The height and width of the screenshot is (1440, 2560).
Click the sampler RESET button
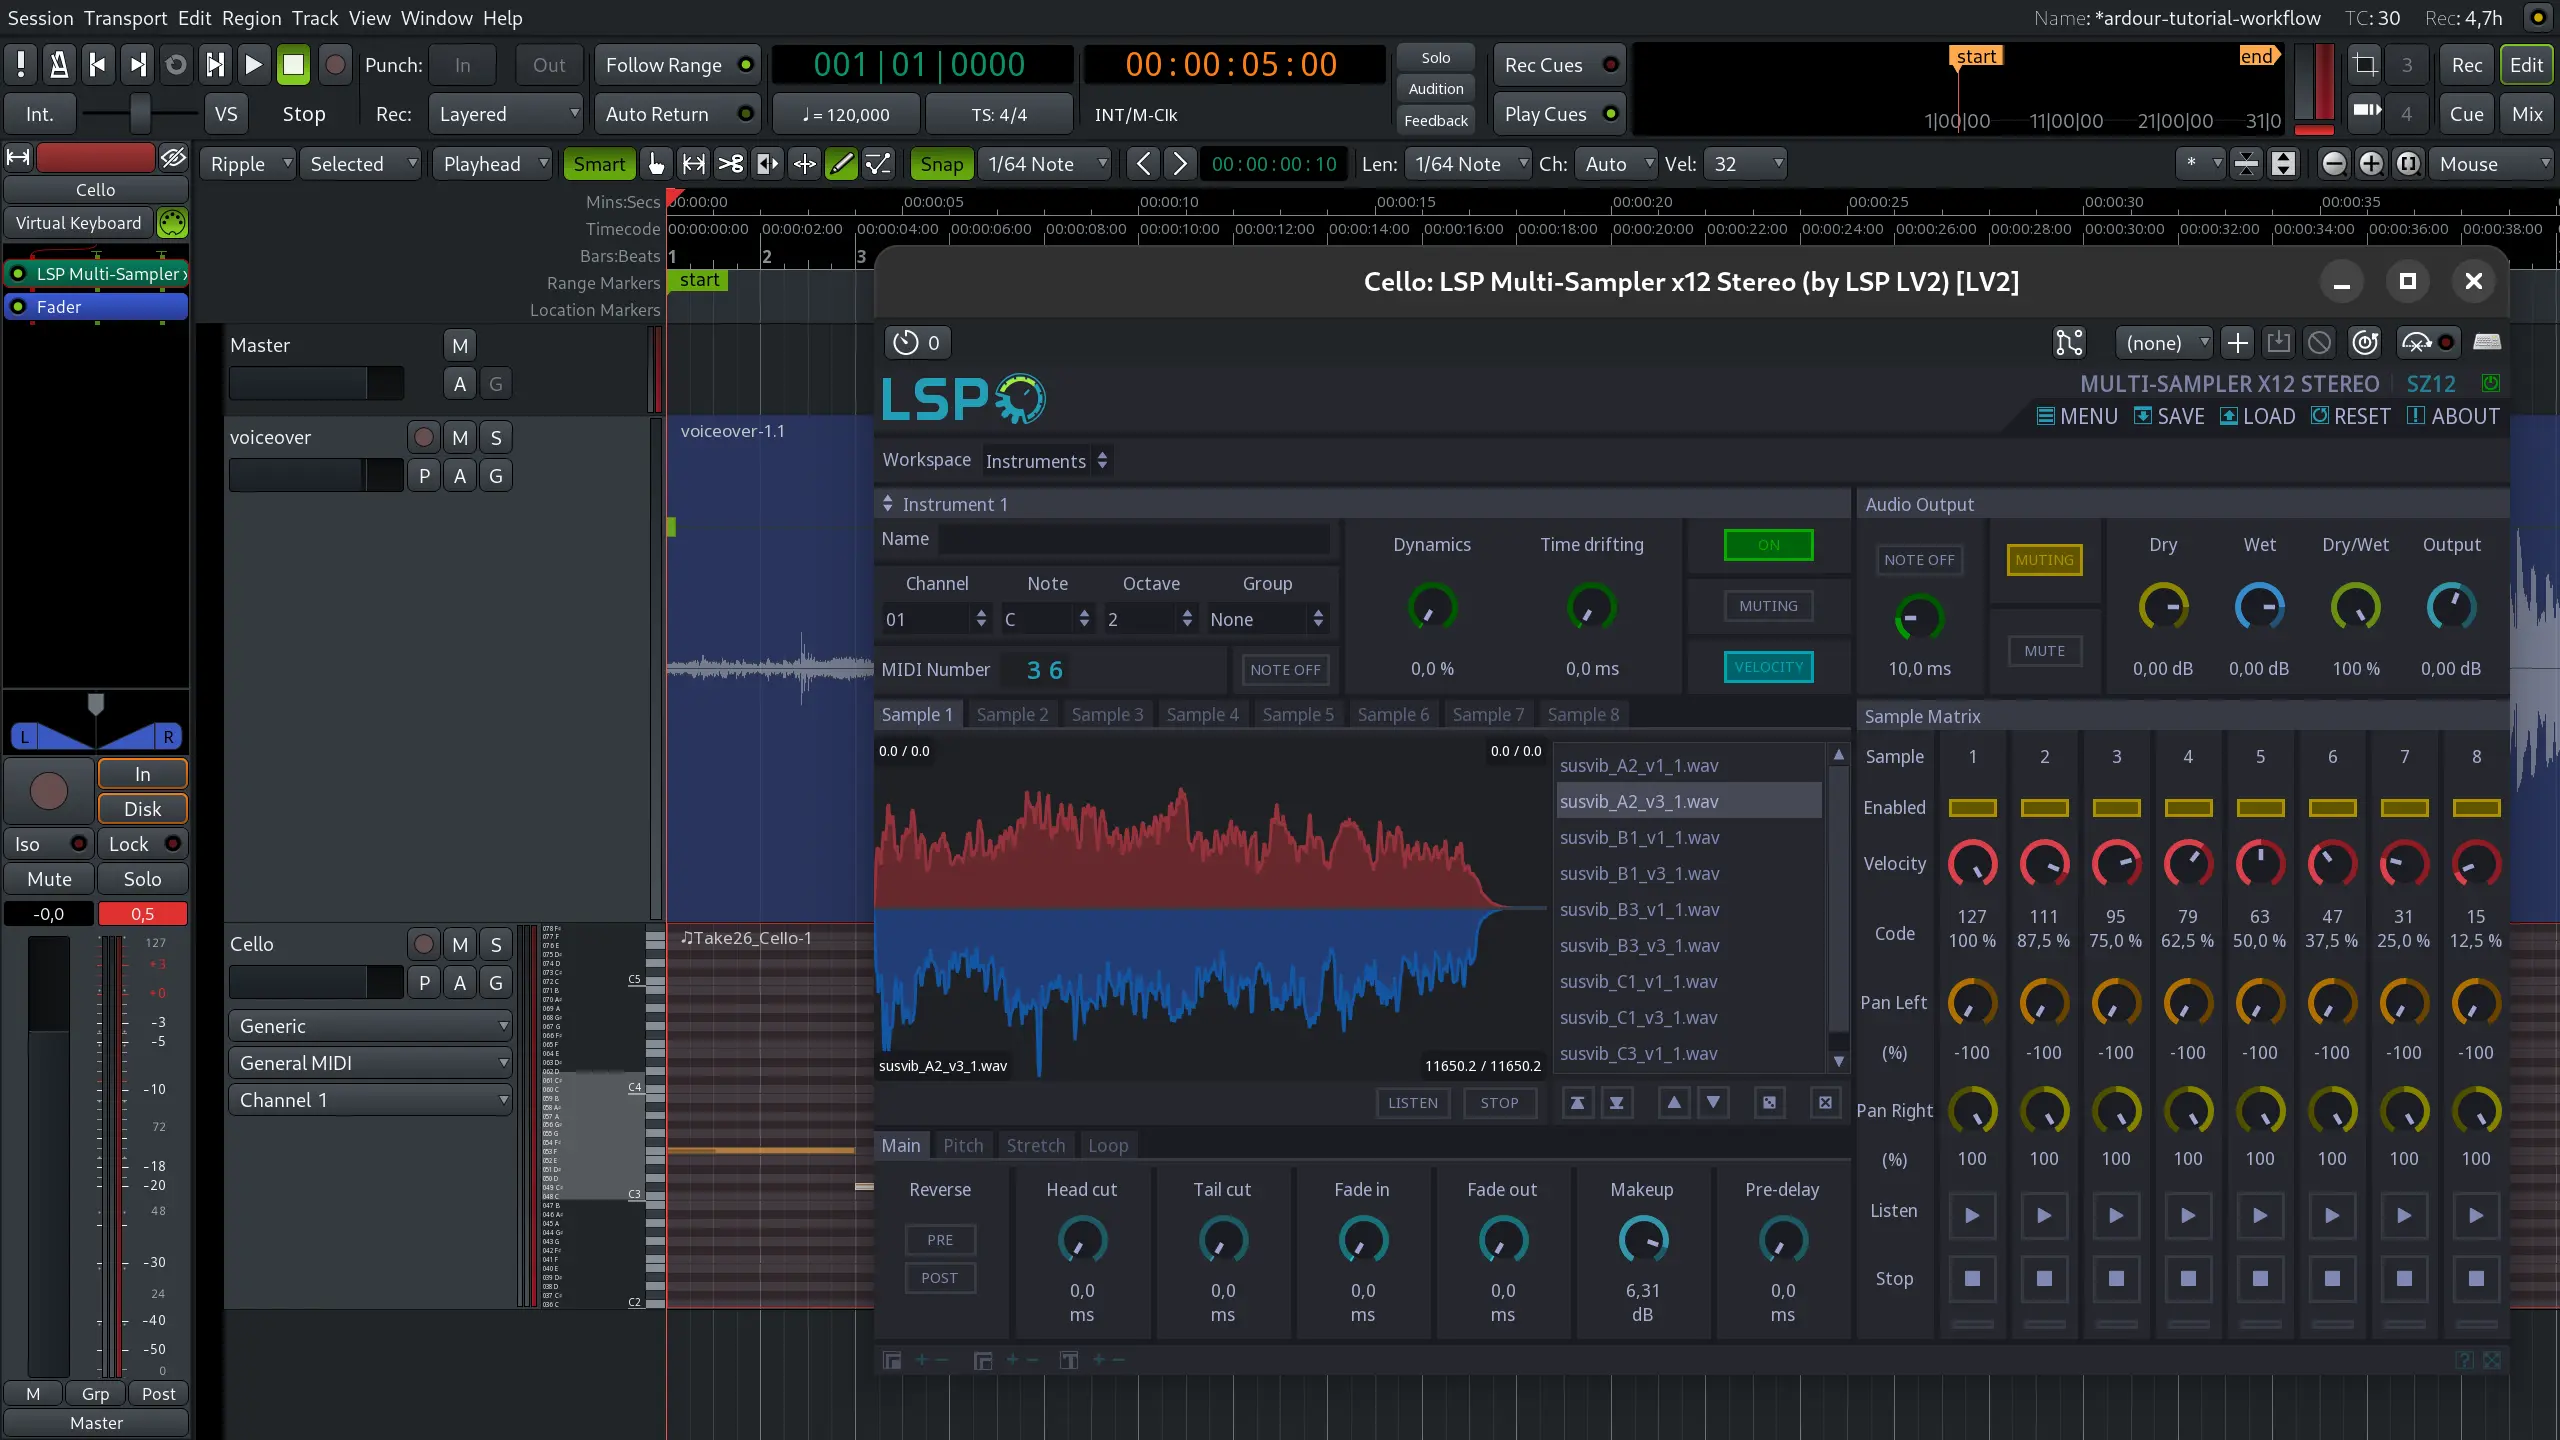2351,416
